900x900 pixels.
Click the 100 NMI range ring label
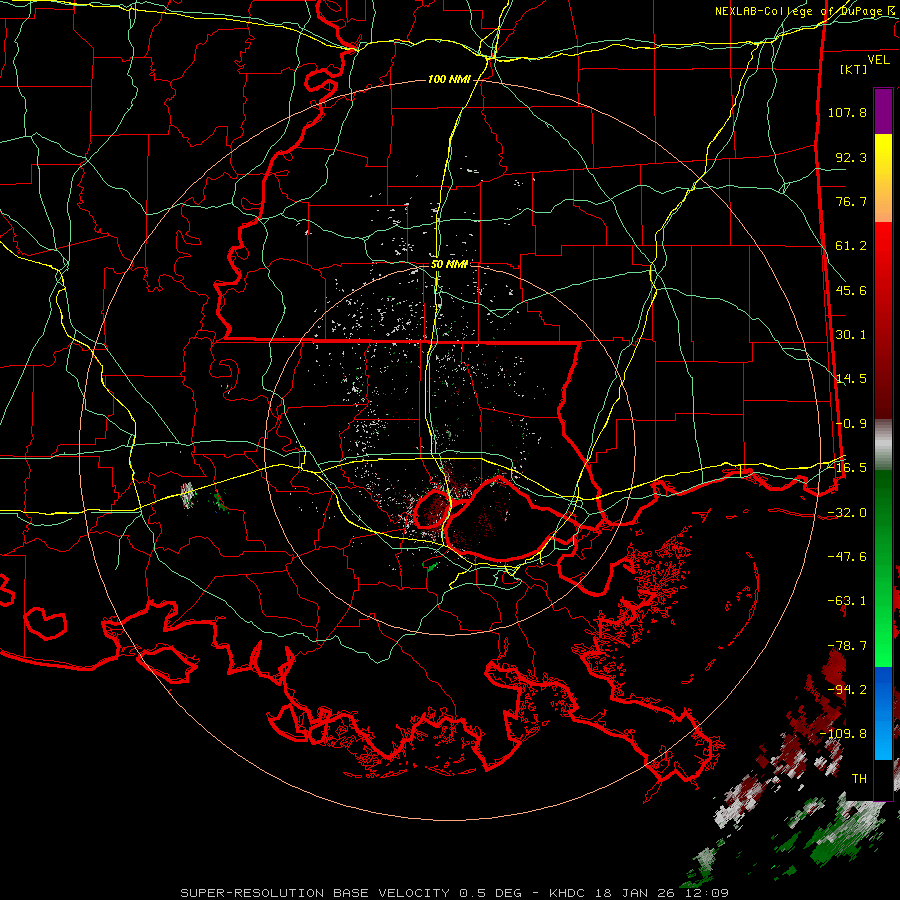(x=449, y=79)
